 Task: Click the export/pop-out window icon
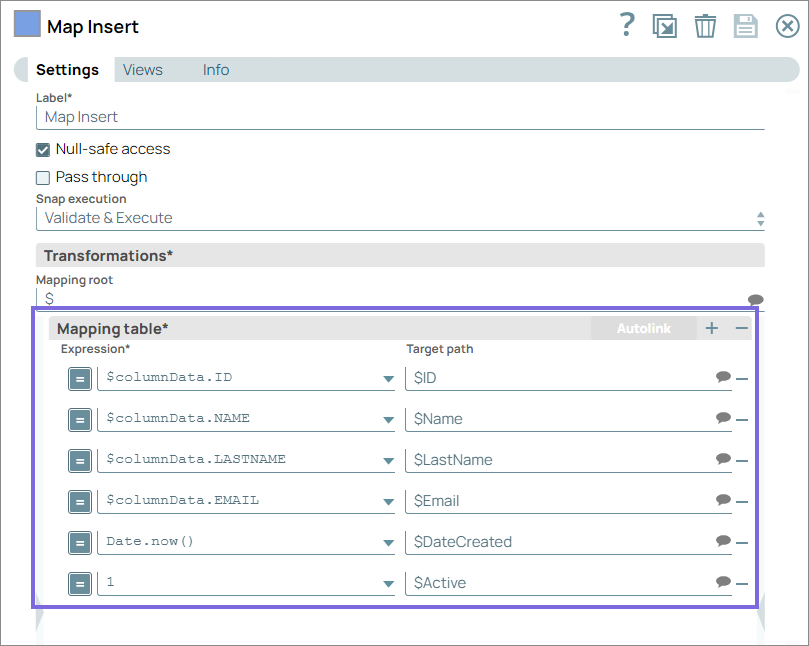coord(665,26)
